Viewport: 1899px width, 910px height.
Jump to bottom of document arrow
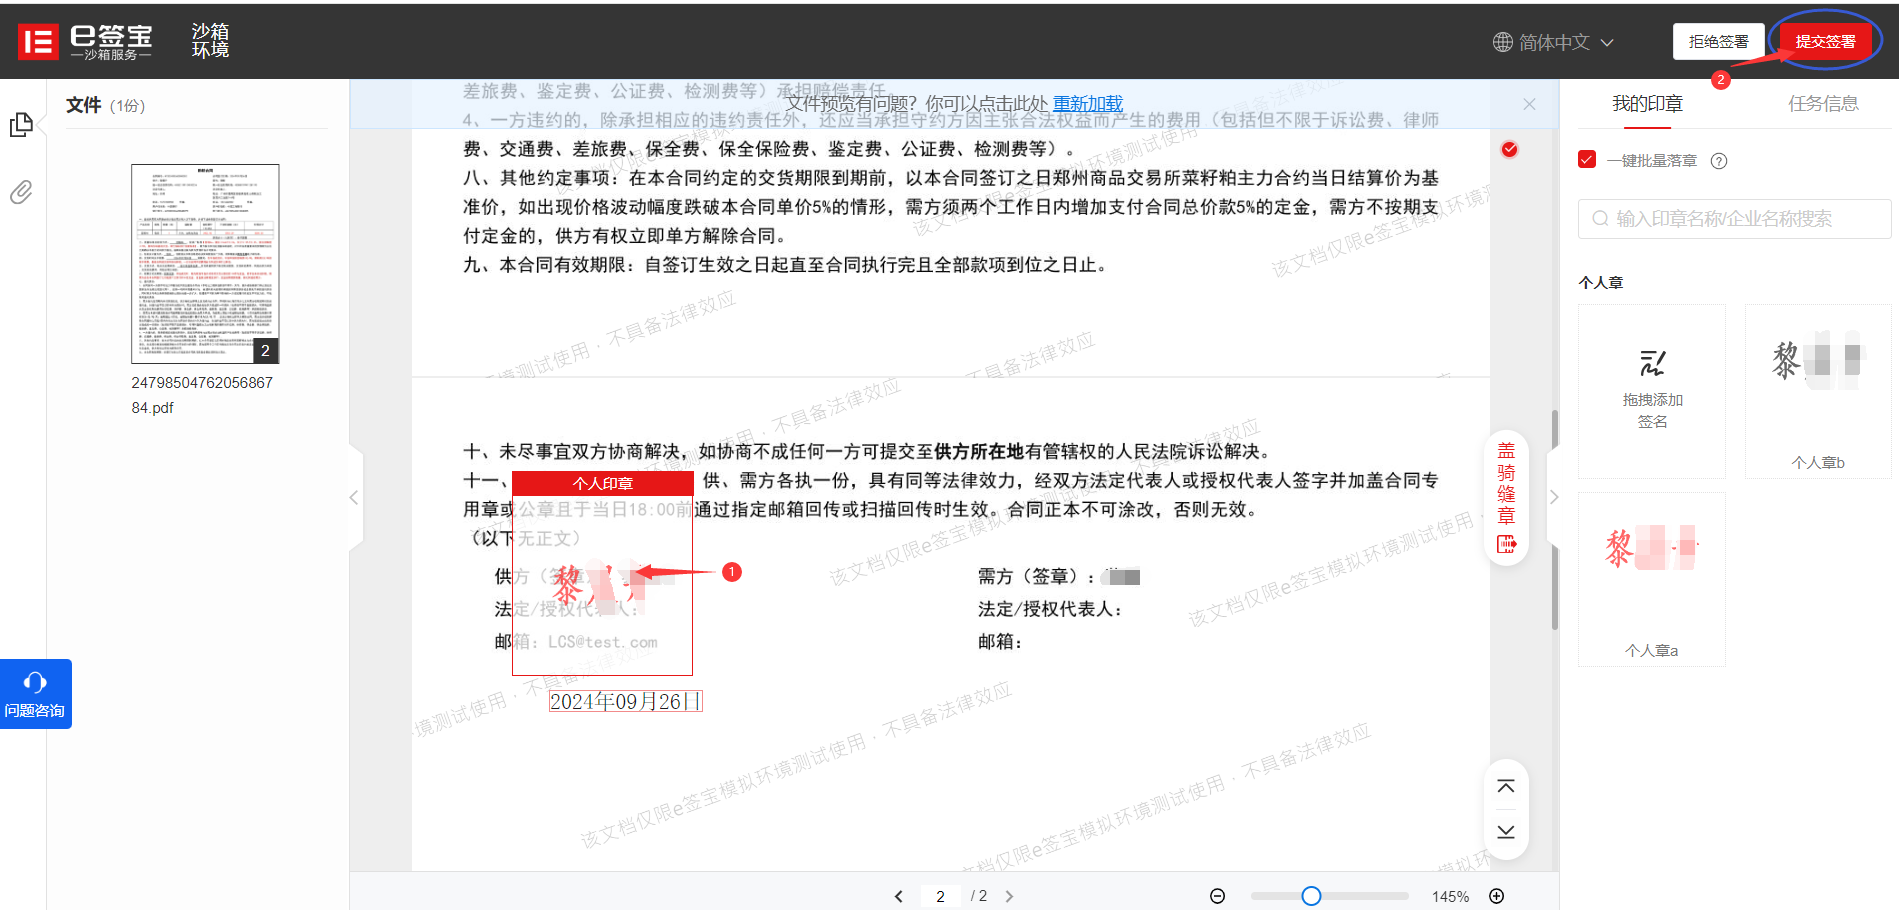click(x=1506, y=832)
